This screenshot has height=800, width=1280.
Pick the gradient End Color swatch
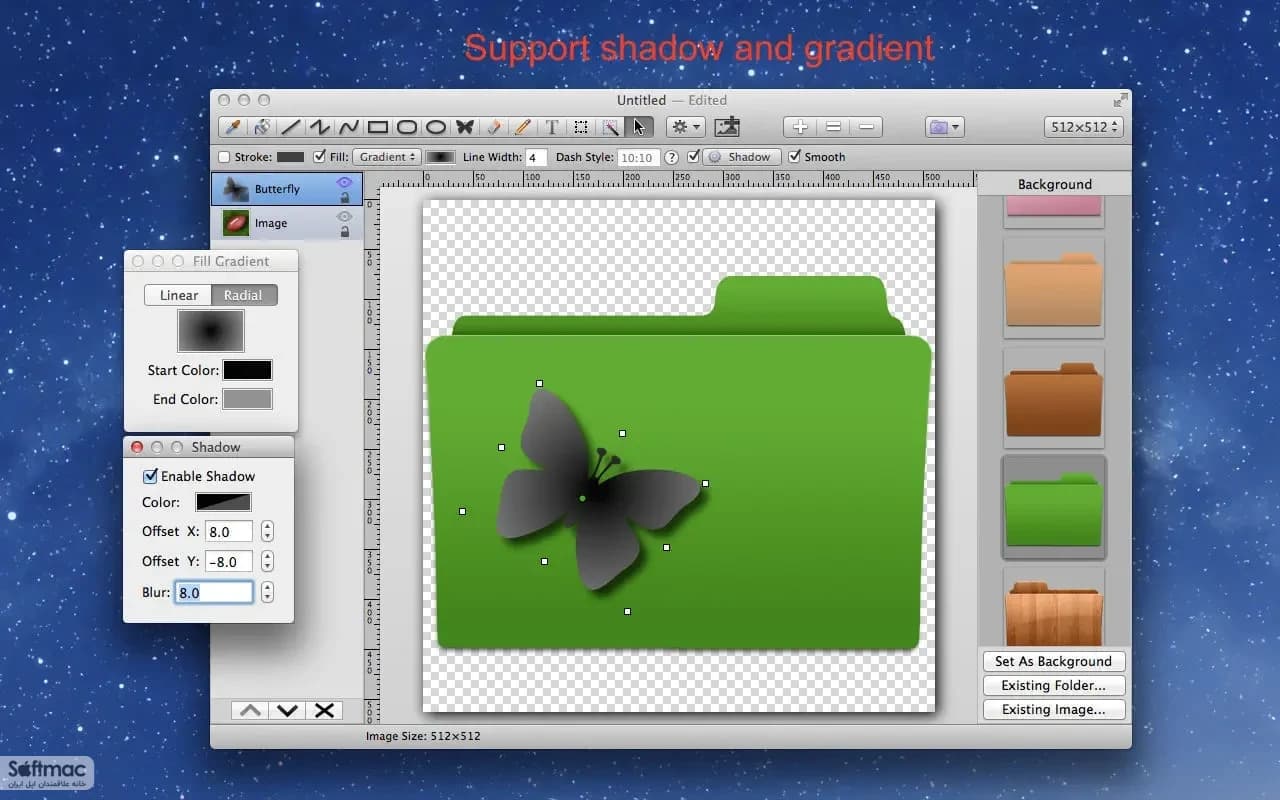[247, 399]
